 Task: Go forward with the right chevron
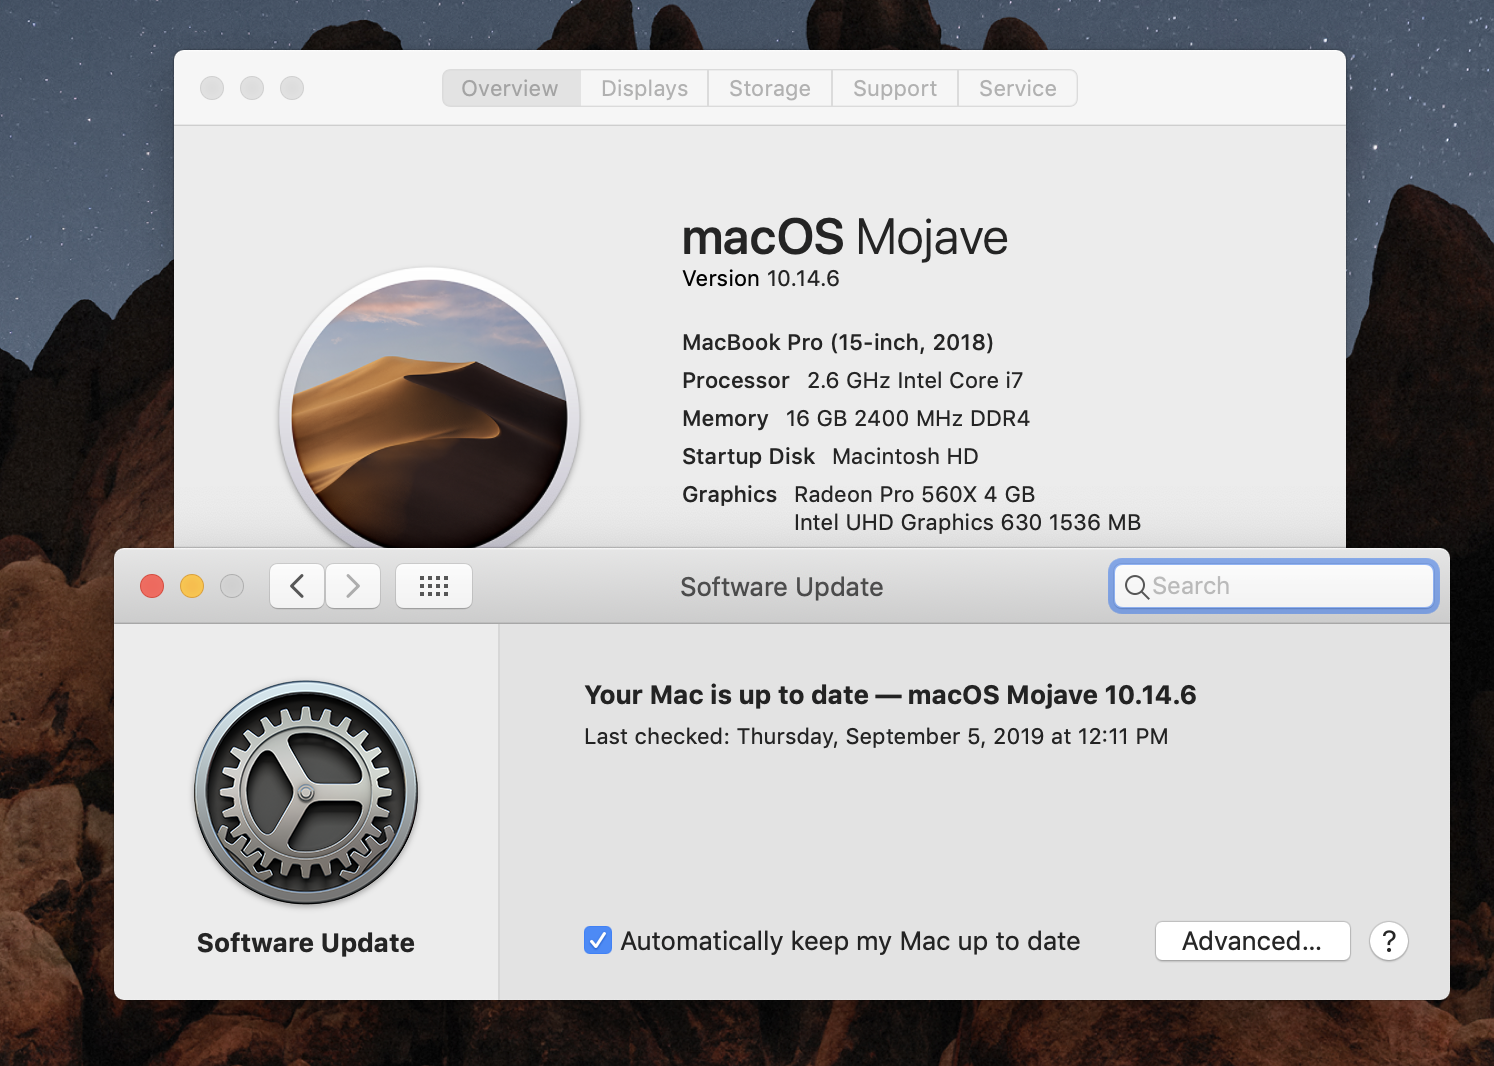[x=353, y=586]
